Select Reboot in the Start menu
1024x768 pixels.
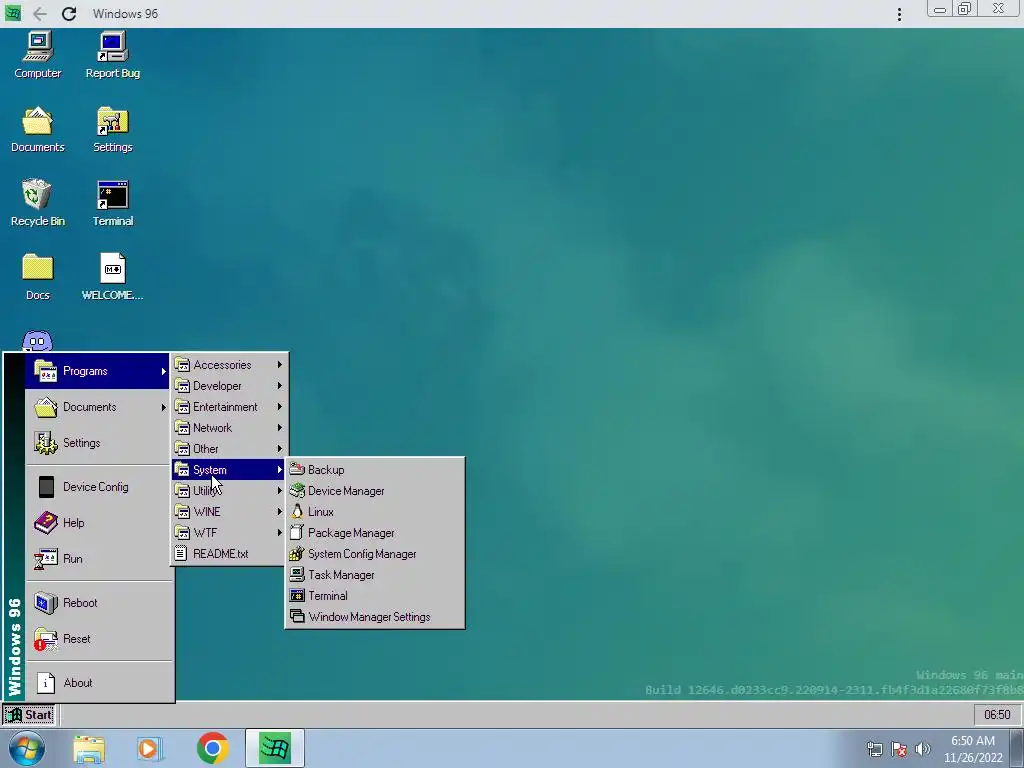tap(99, 603)
